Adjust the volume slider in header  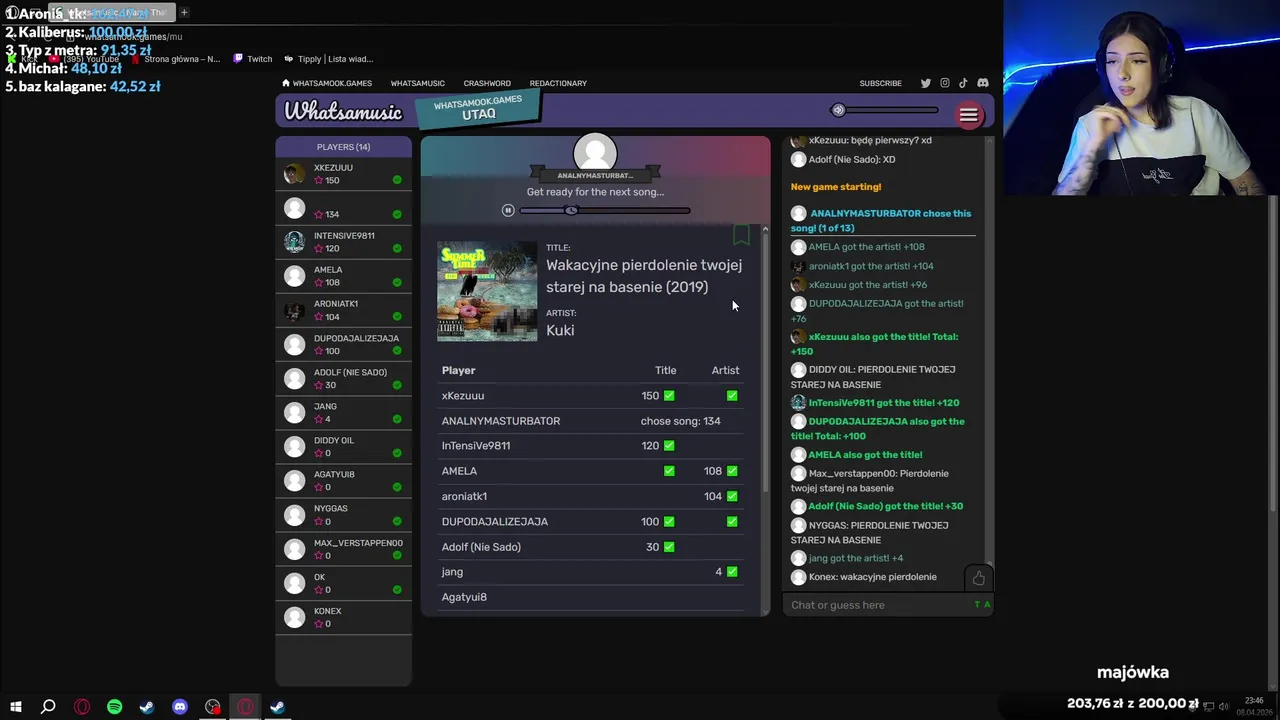click(x=885, y=110)
